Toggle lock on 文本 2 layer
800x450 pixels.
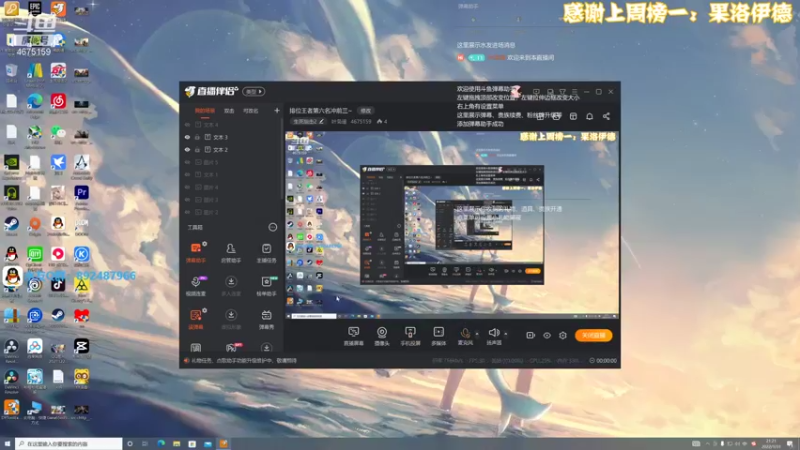pyautogui.click(x=197, y=149)
